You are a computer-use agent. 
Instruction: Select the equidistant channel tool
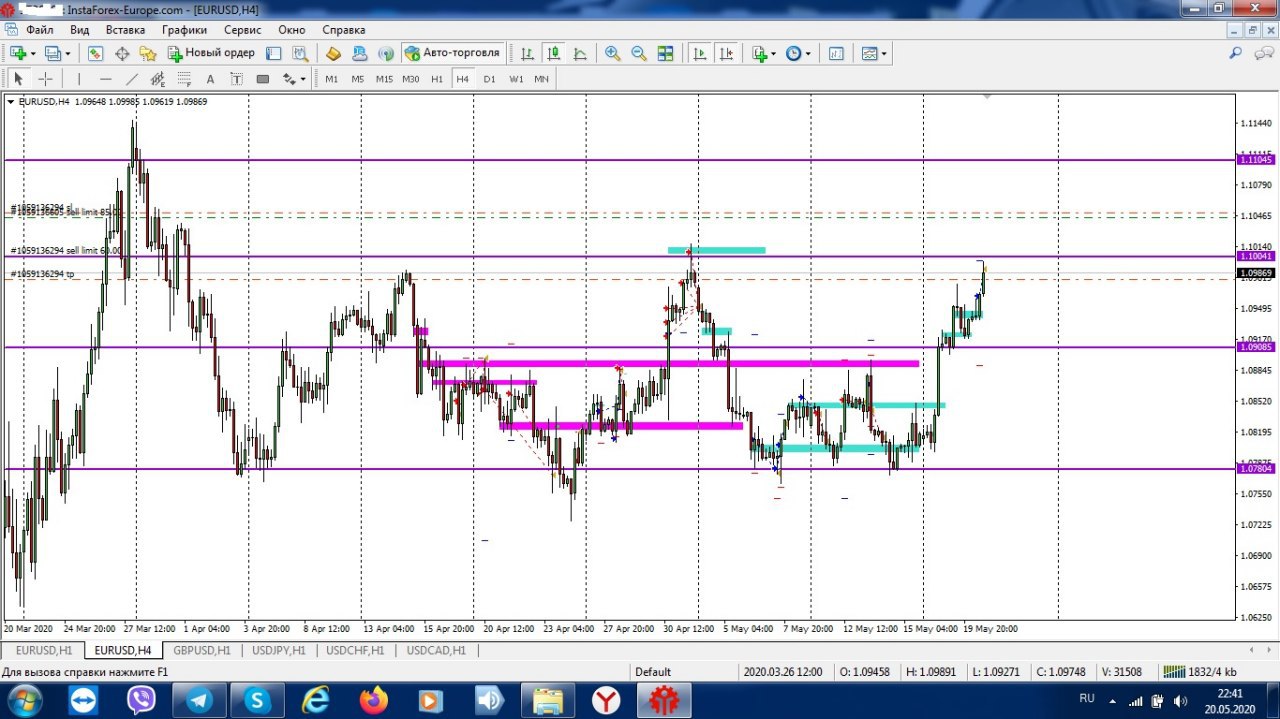coord(158,79)
